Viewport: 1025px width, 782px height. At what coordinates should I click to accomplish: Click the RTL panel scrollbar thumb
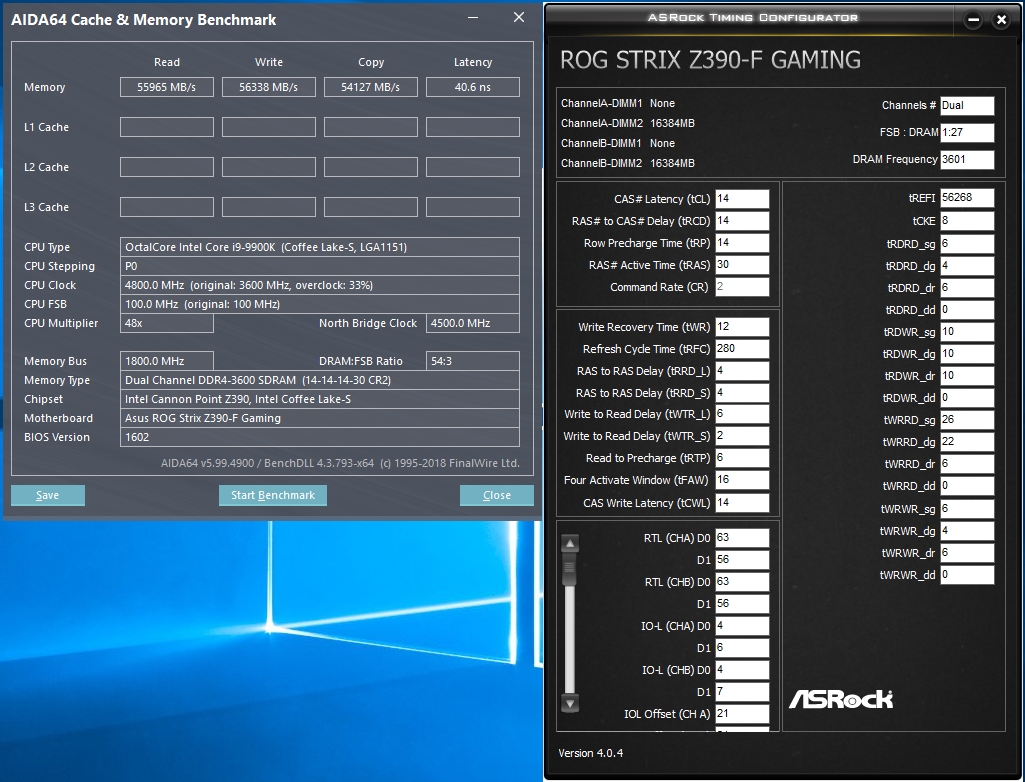[x=570, y=569]
